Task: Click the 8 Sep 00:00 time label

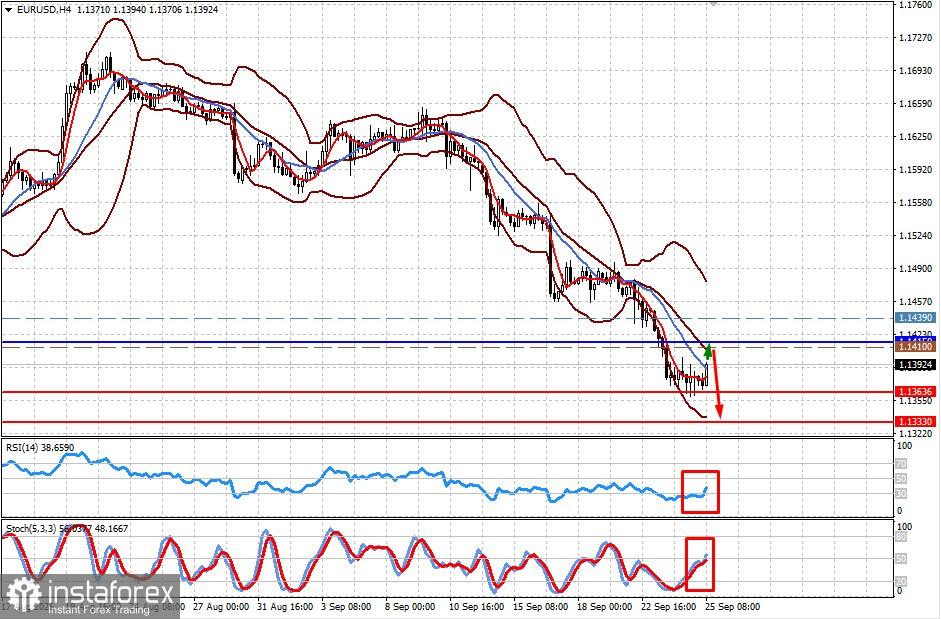Action: [410, 607]
